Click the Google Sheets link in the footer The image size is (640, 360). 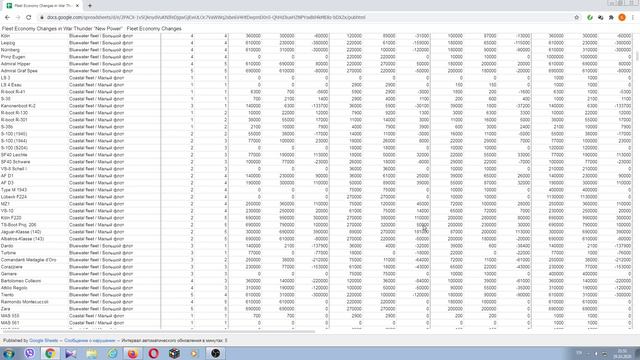[x=43, y=340]
